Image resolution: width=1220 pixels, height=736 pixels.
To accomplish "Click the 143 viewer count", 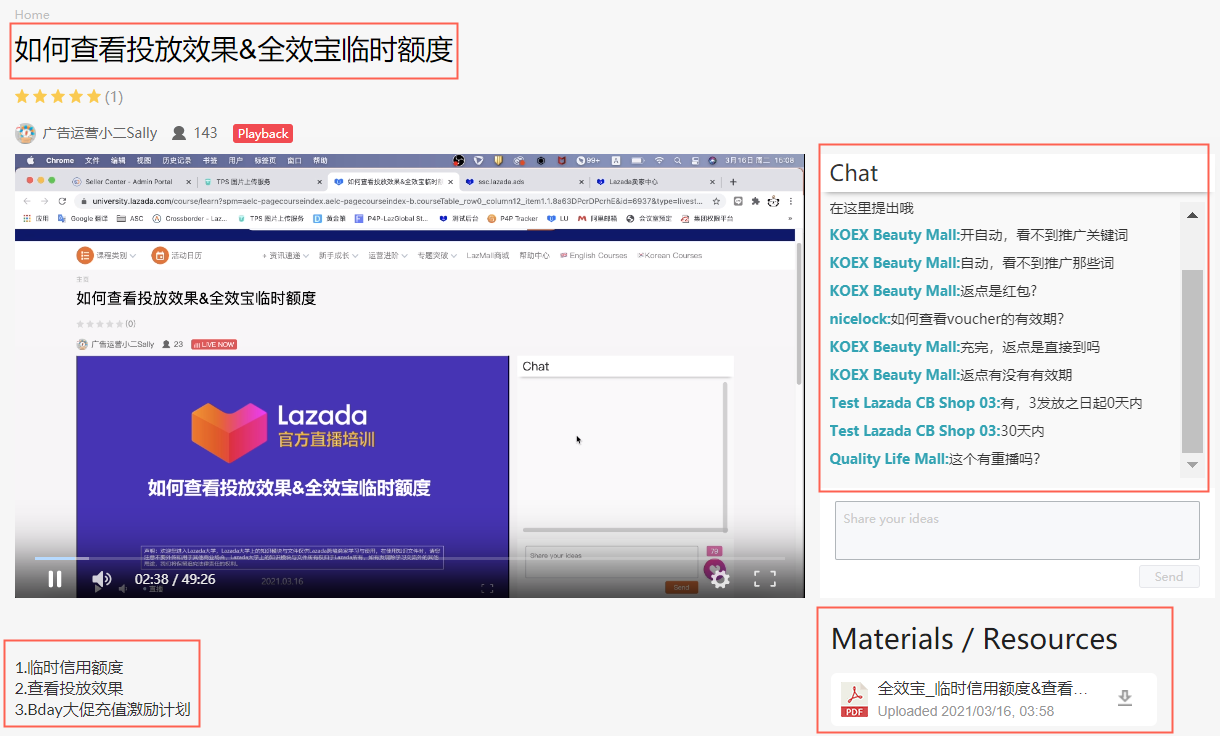I will pyautogui.click(x=205, y=133).
